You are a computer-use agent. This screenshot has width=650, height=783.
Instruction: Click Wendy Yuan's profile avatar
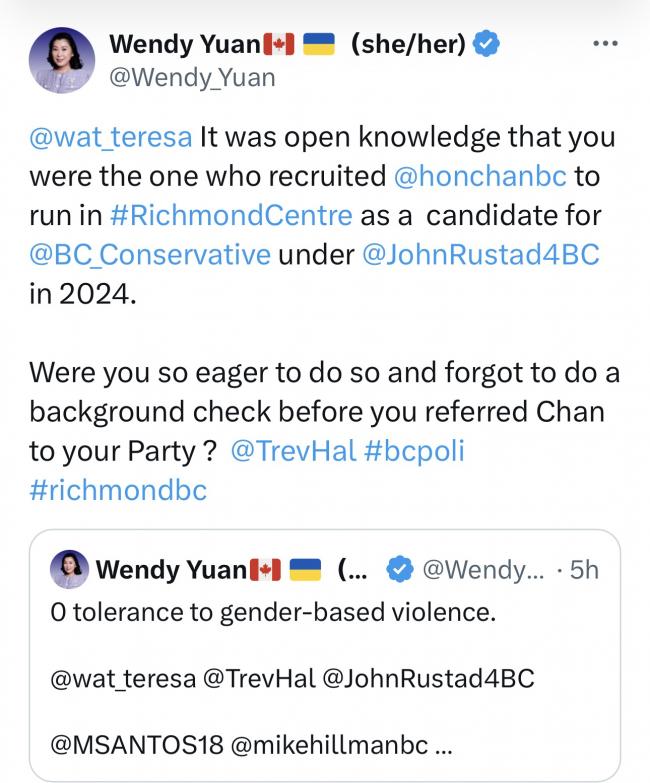[x=63, y=60]
